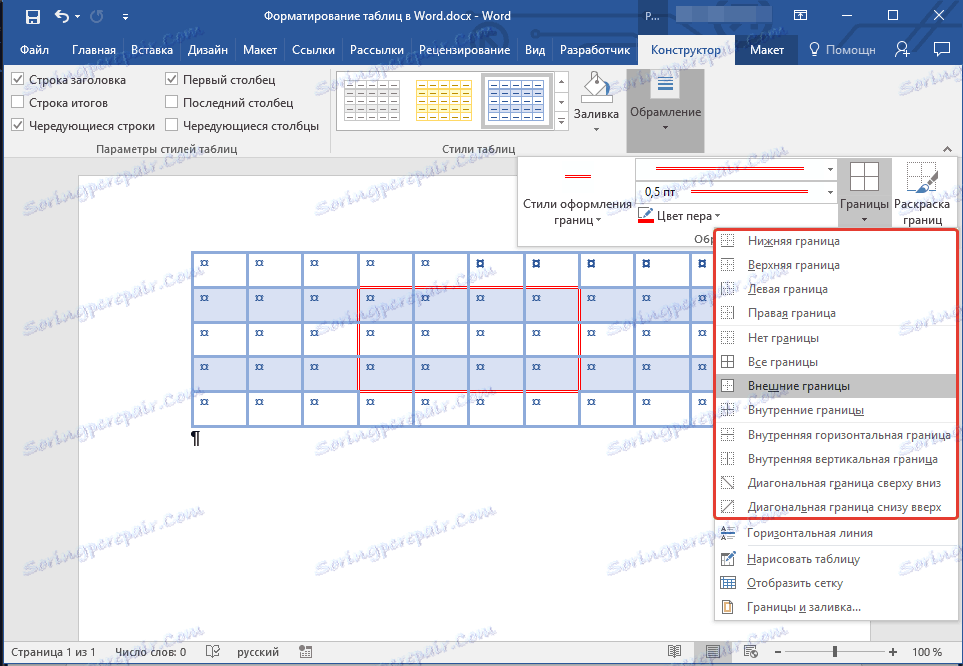Toggle Строка итогов checkbox
The image size is (963, 666).
(x=18, y=102)
